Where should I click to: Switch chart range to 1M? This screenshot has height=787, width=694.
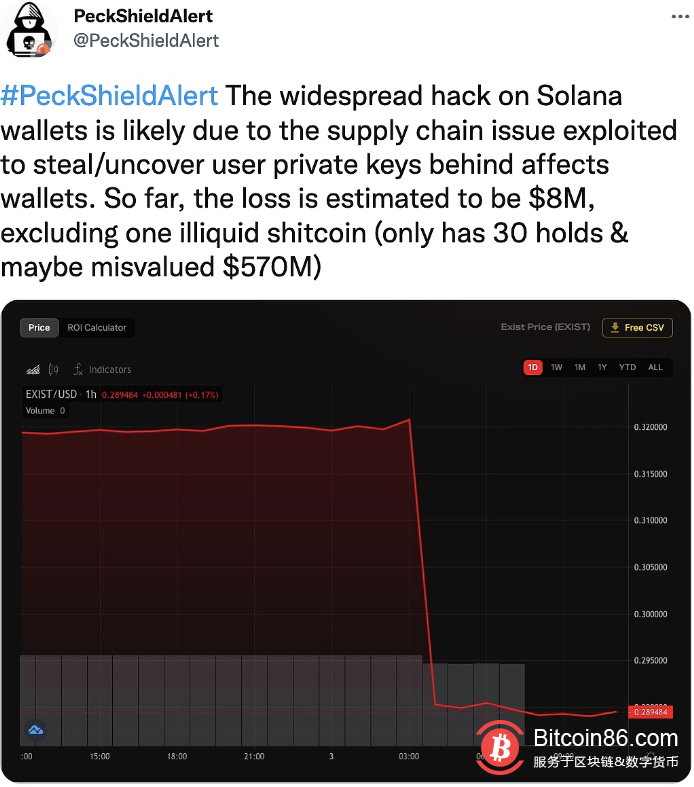579,367
